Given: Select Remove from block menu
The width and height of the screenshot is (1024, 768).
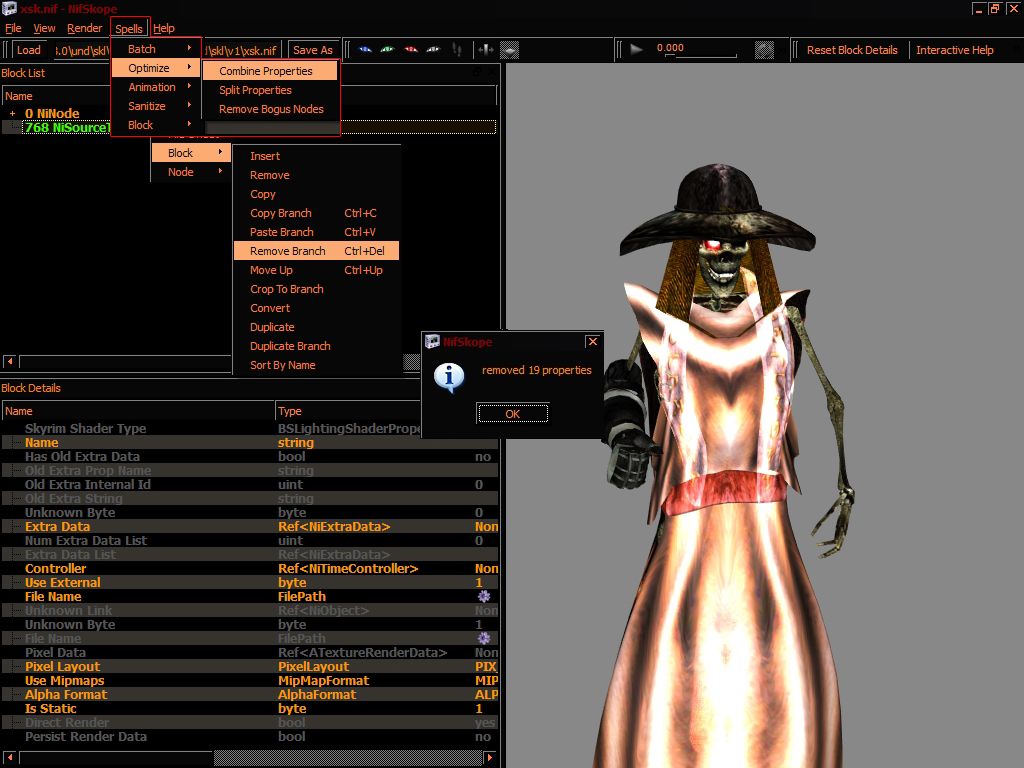Looking at the screenshot, I should (316, 175).
